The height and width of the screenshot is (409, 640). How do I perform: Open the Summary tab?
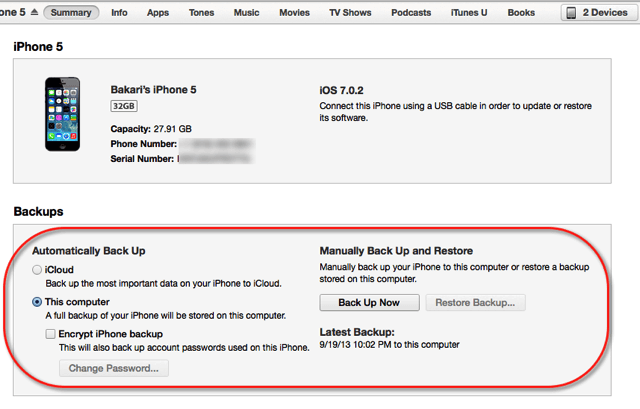[71, 13]
